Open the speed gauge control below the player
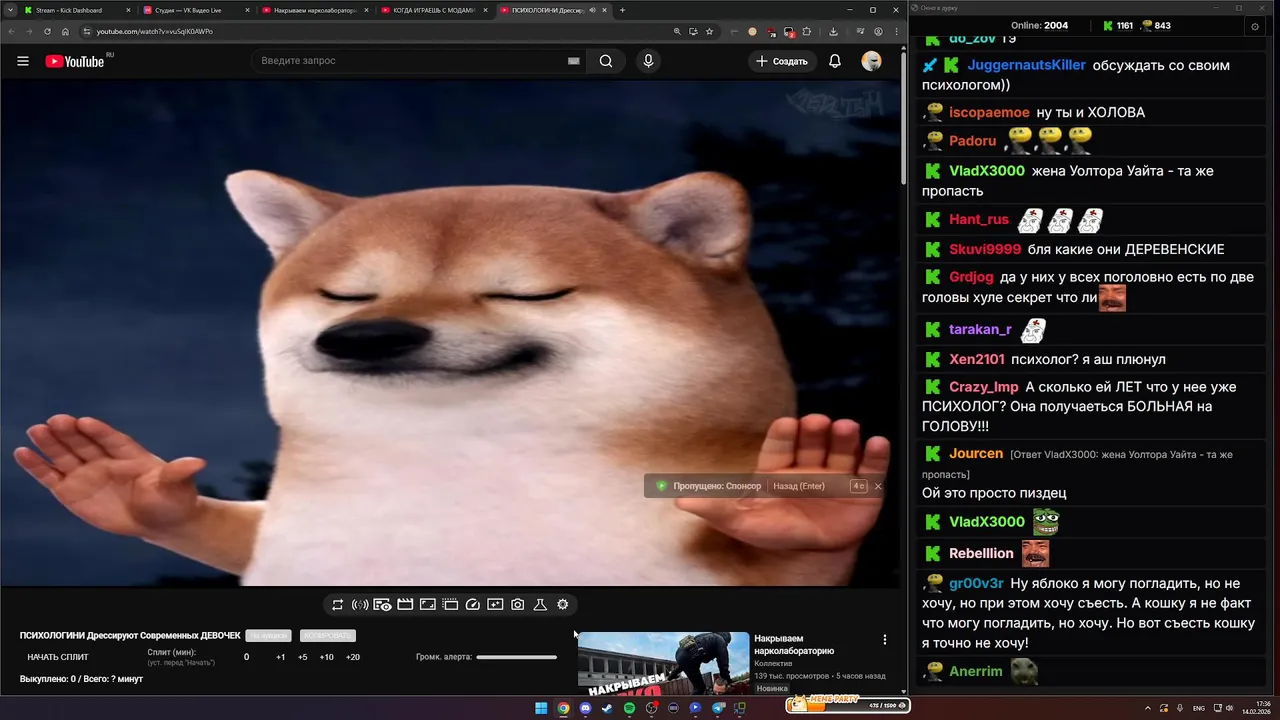Image resolution: width=1280 pixels, height=720 pixels. coord(473,605)
